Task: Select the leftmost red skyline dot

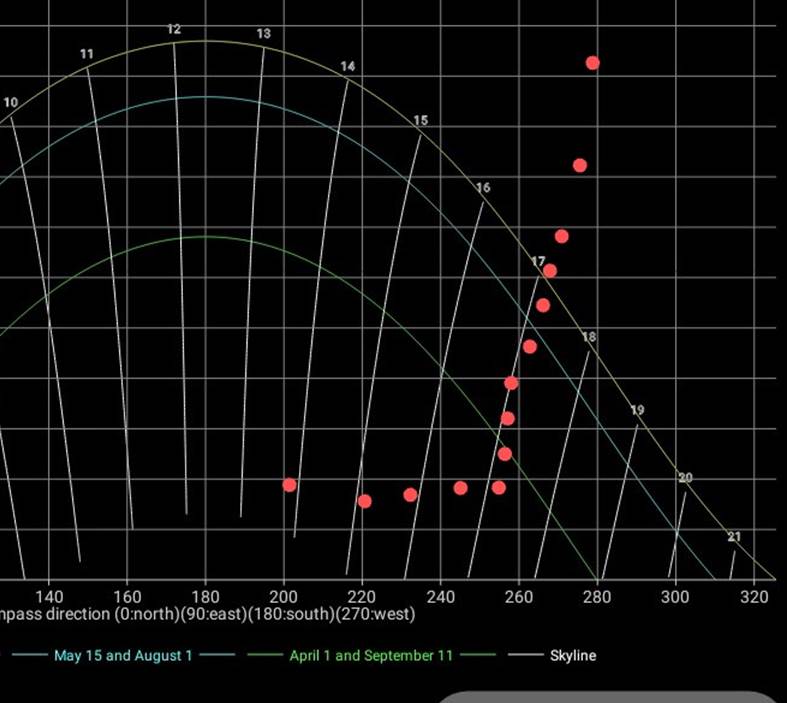Action: (x=289, y=485)
